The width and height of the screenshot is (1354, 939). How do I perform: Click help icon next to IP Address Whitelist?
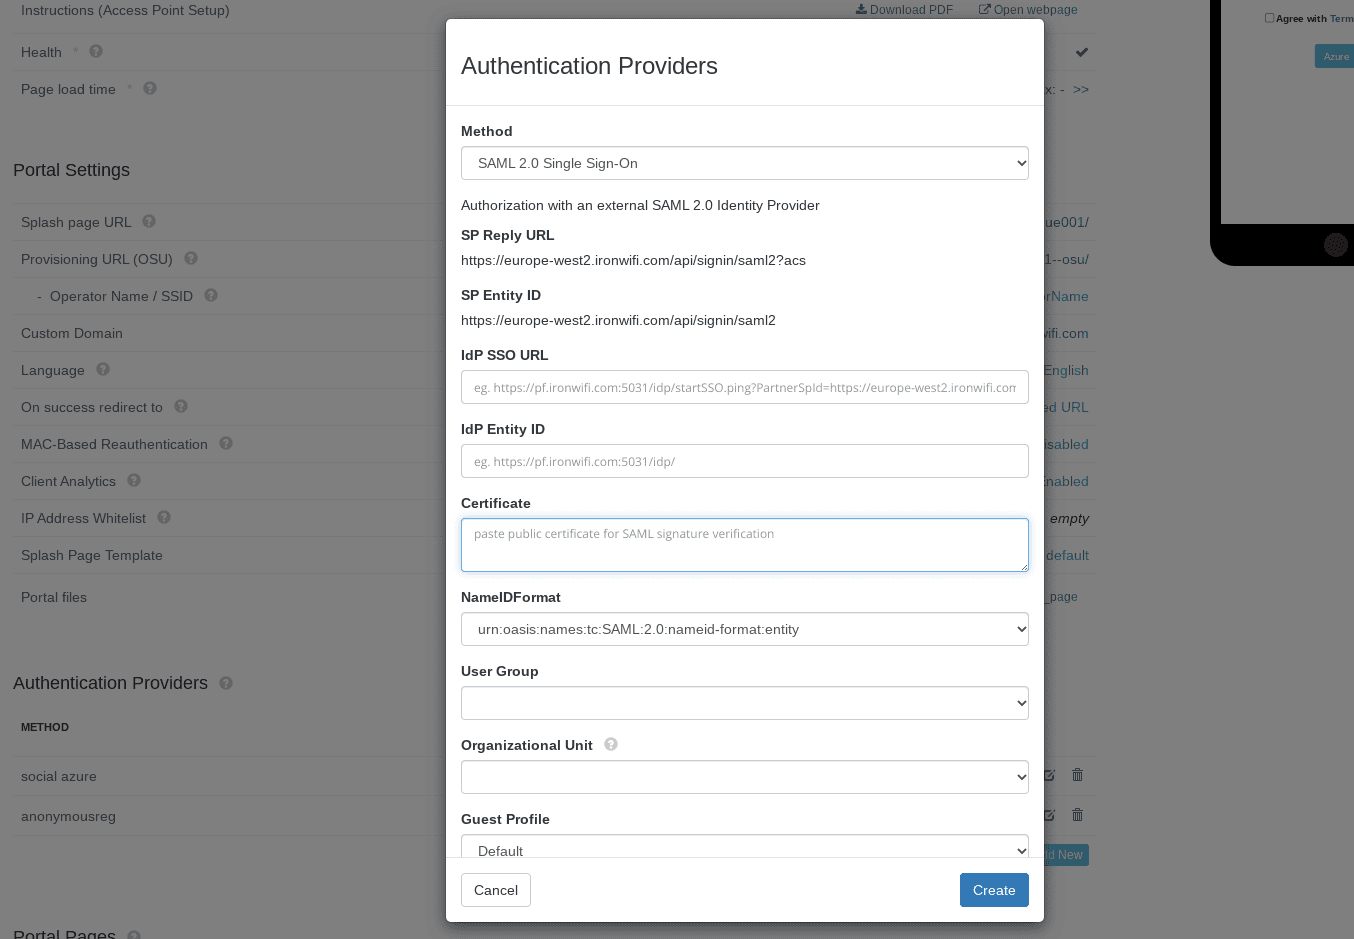[164, 517]
